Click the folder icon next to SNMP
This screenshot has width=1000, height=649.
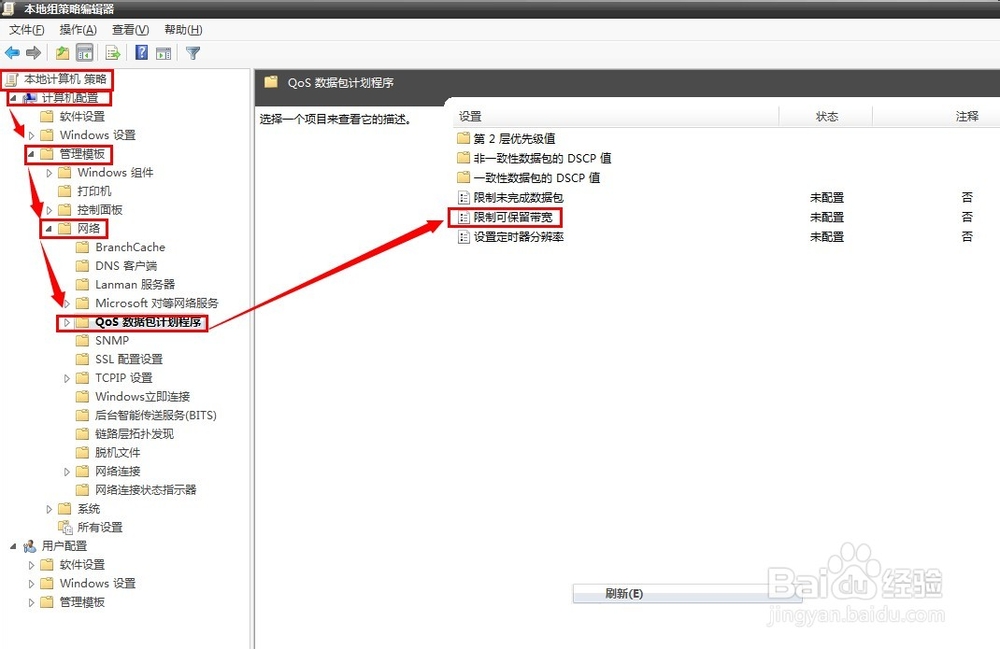[x=82, y=340]
